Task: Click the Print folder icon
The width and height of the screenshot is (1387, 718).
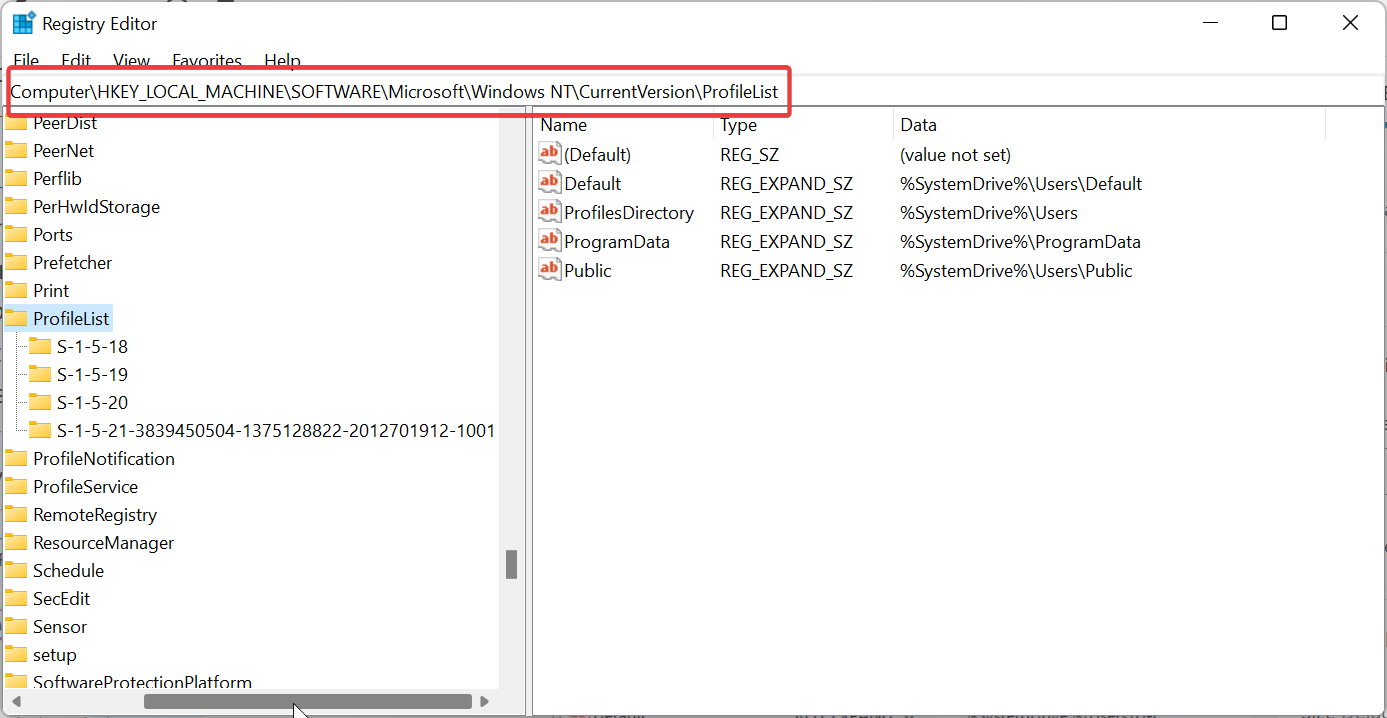Action: click(x=16, y=291)
